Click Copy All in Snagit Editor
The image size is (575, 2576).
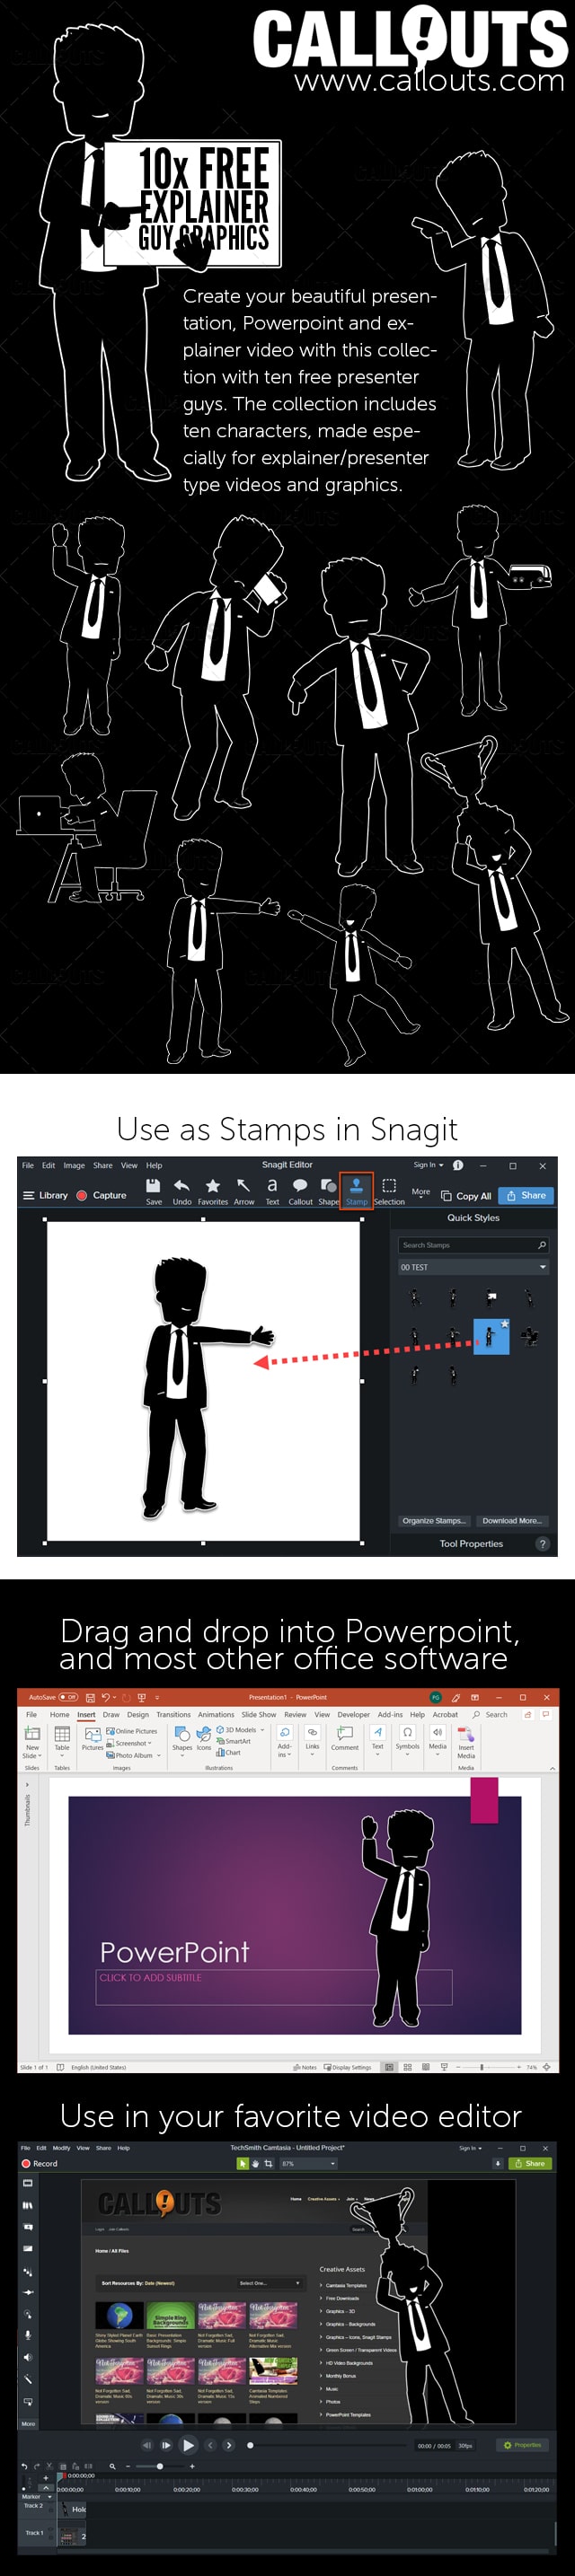(x=466, y=1195)
